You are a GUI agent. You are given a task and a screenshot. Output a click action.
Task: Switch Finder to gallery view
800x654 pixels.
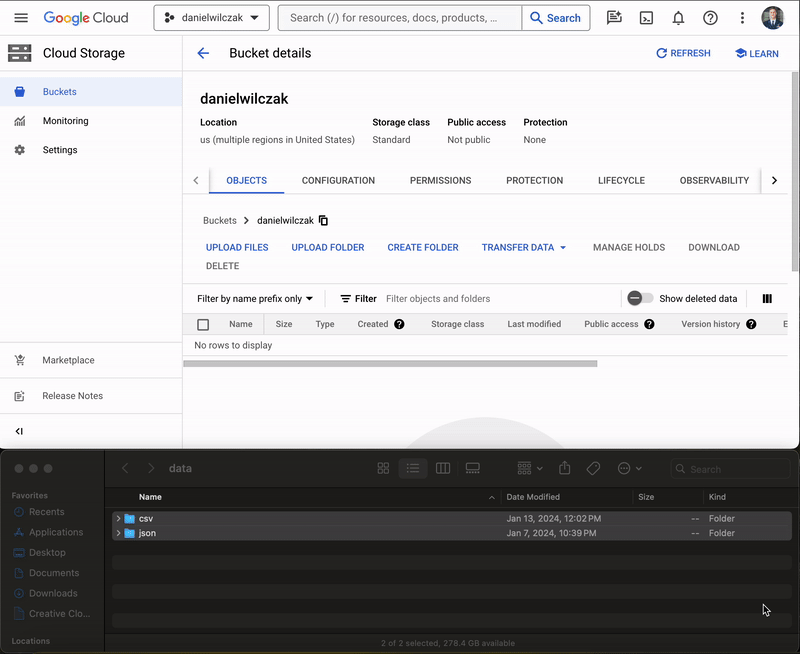pyautogui.click(x=472, y=468)
